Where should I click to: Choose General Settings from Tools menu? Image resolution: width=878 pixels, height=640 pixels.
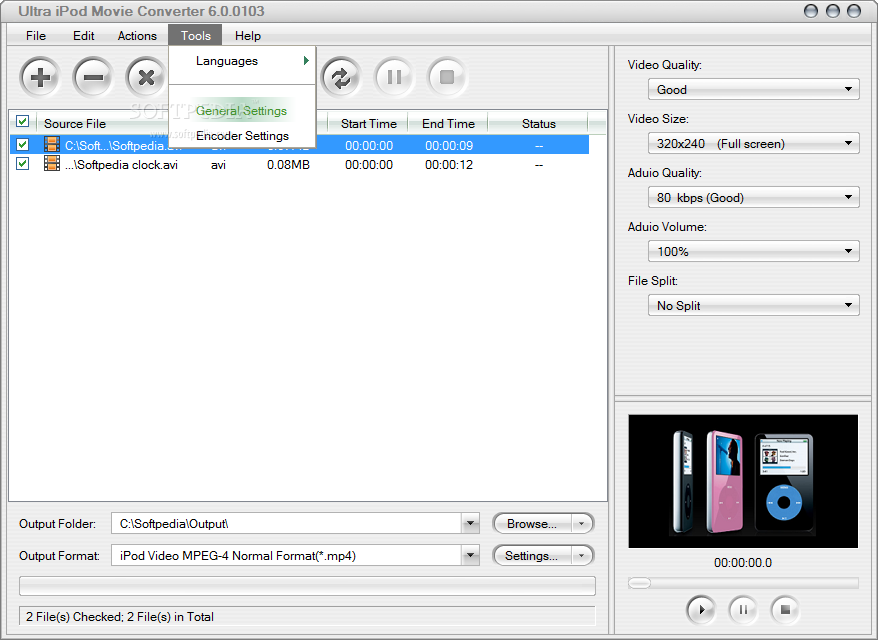click(242, 111)
